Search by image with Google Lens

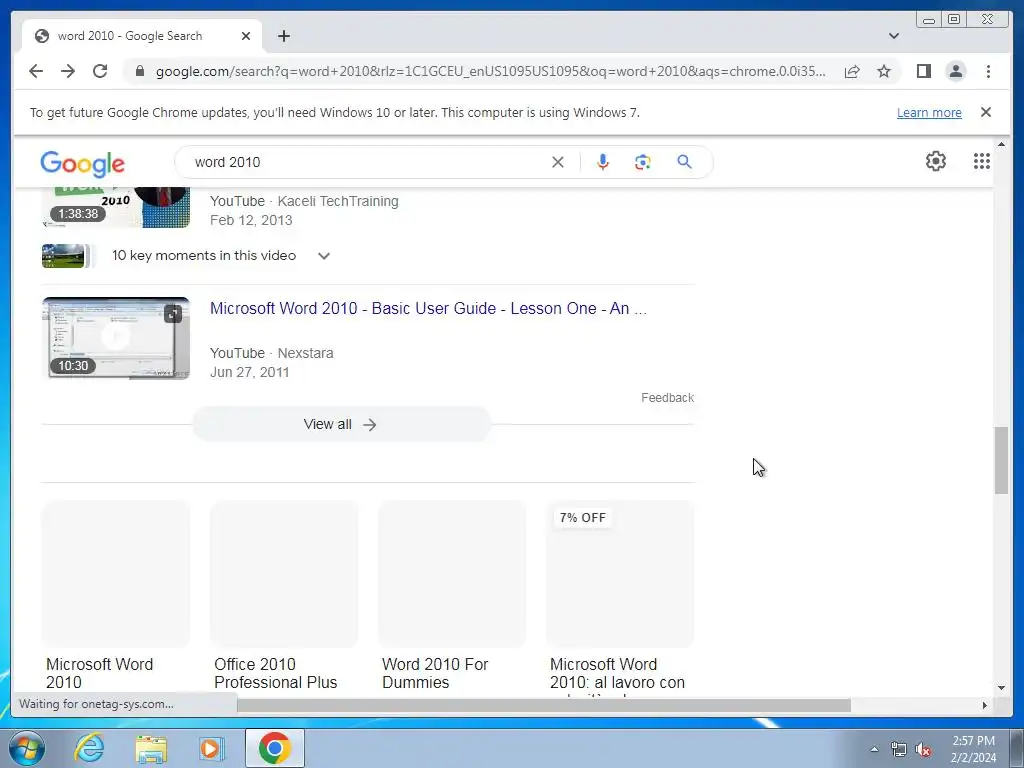coord(643,162)
